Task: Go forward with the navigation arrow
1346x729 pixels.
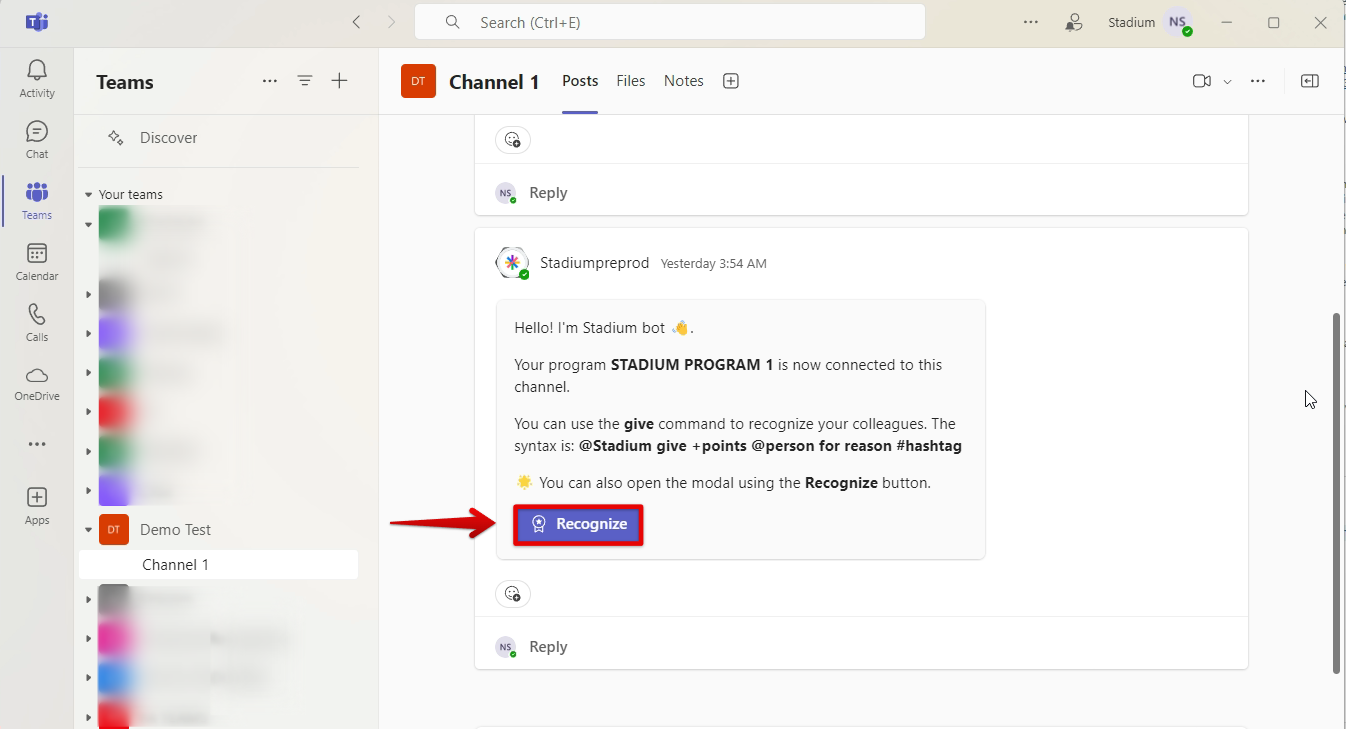Action: (391, 22)
